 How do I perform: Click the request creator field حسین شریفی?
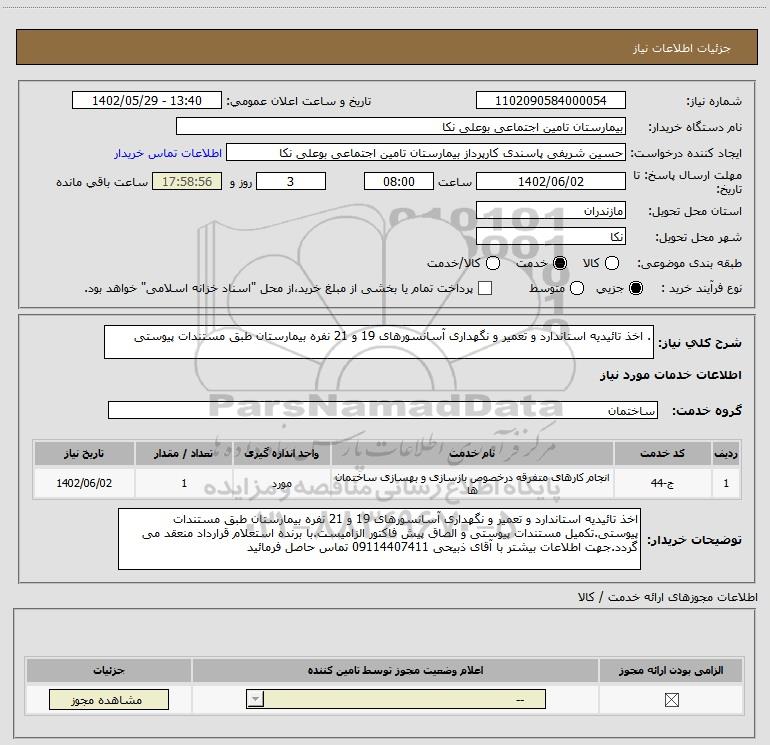click(x=426, y=153)
